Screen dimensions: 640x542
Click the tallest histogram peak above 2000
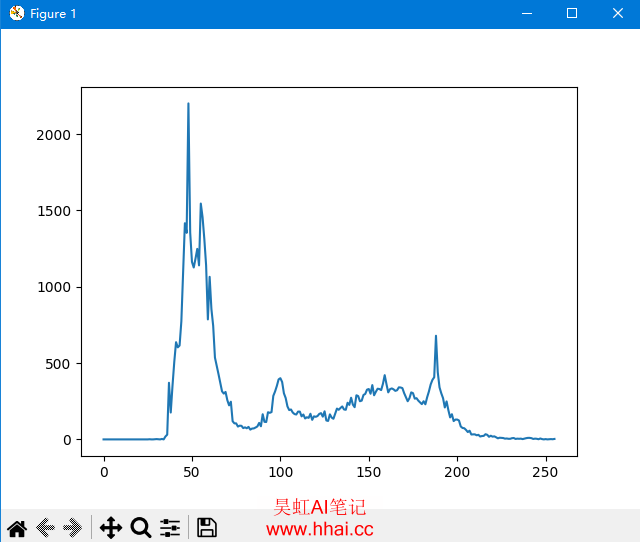click(x=188, y=104)
